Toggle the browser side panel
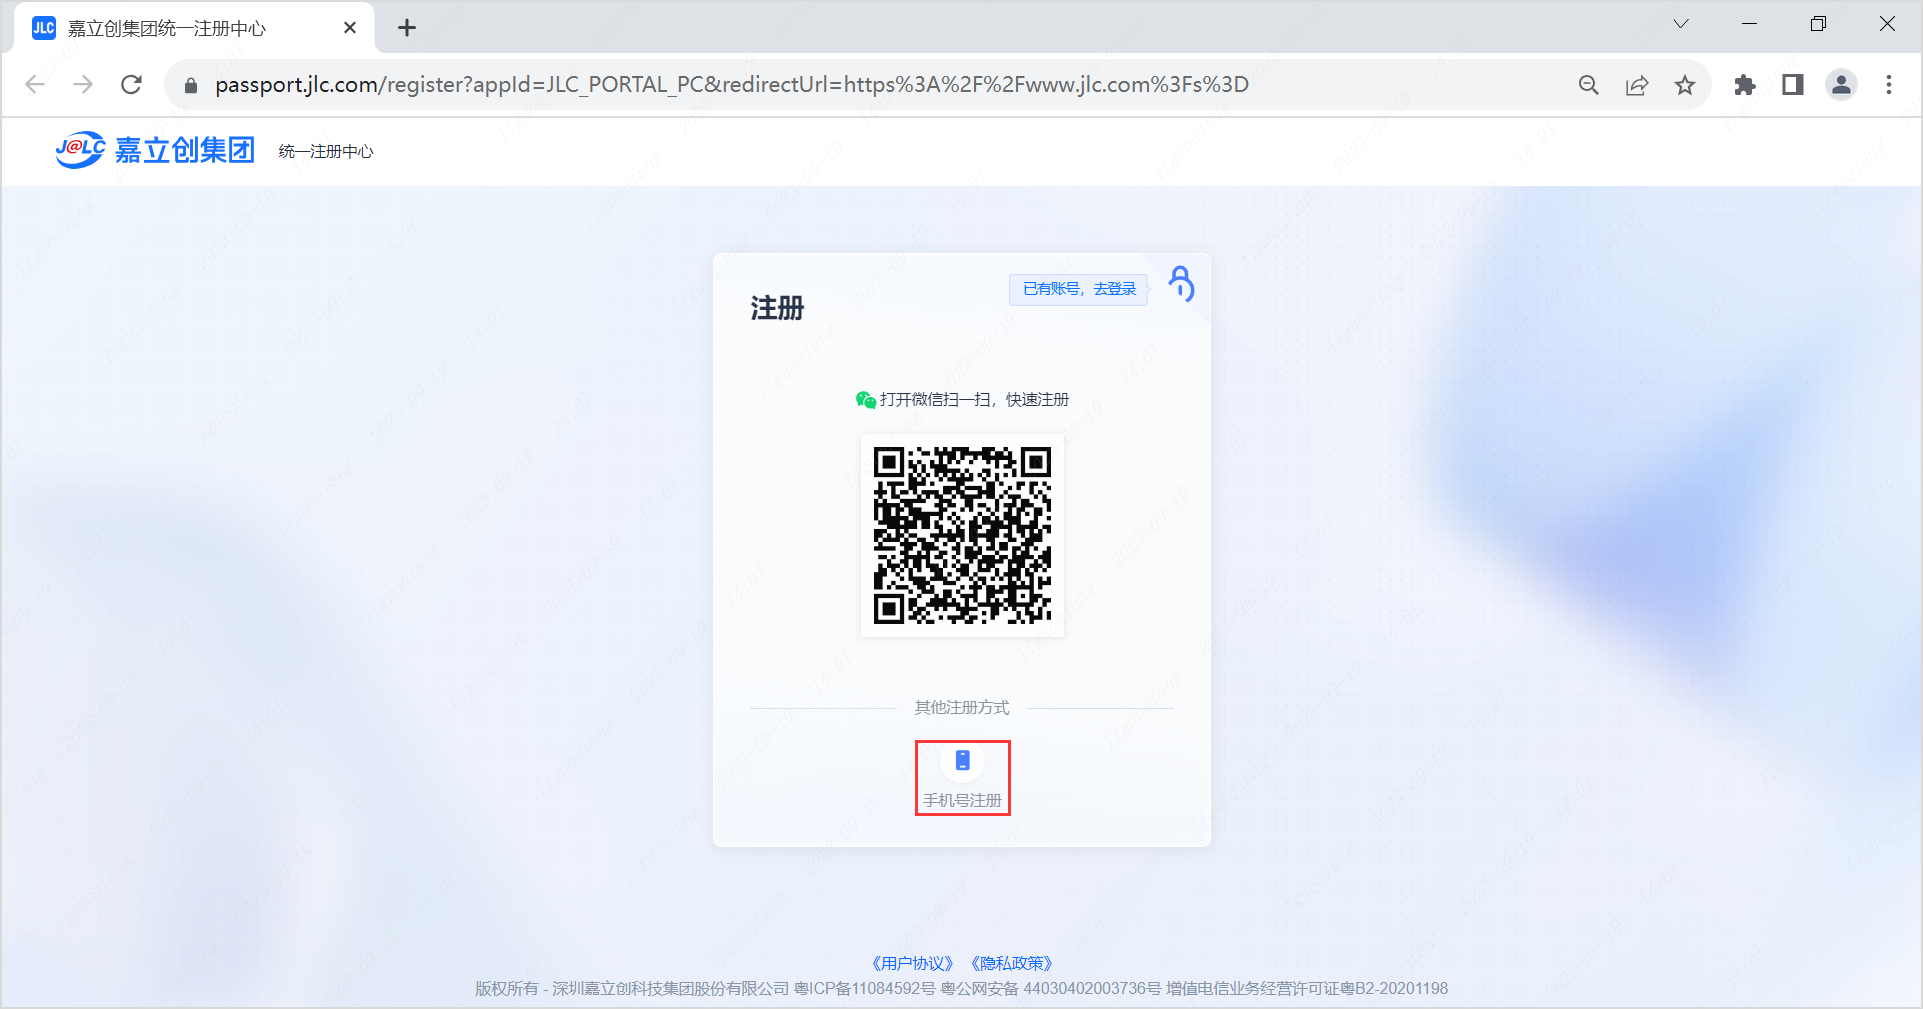Screen dimensions: 1923x1009 1793,85
